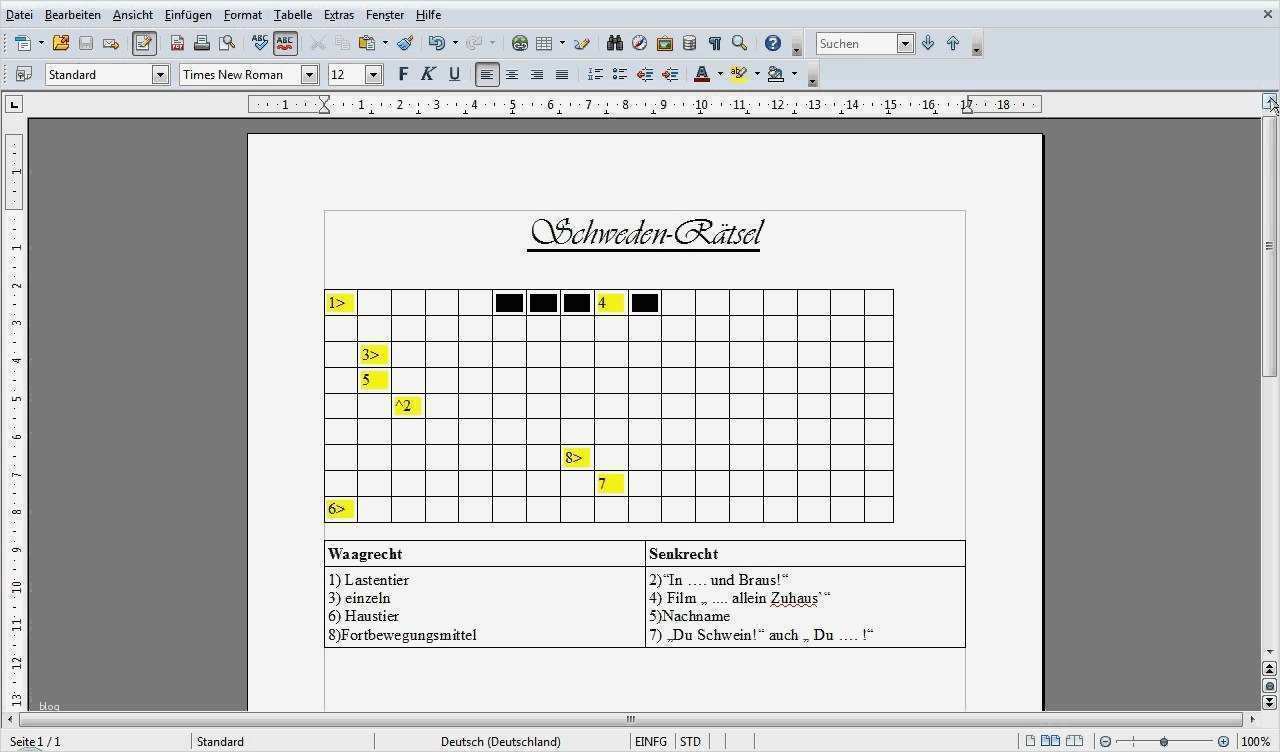
Task: Toggle italic K formatting
Action: pyautogui.click(x=428, y=74)
